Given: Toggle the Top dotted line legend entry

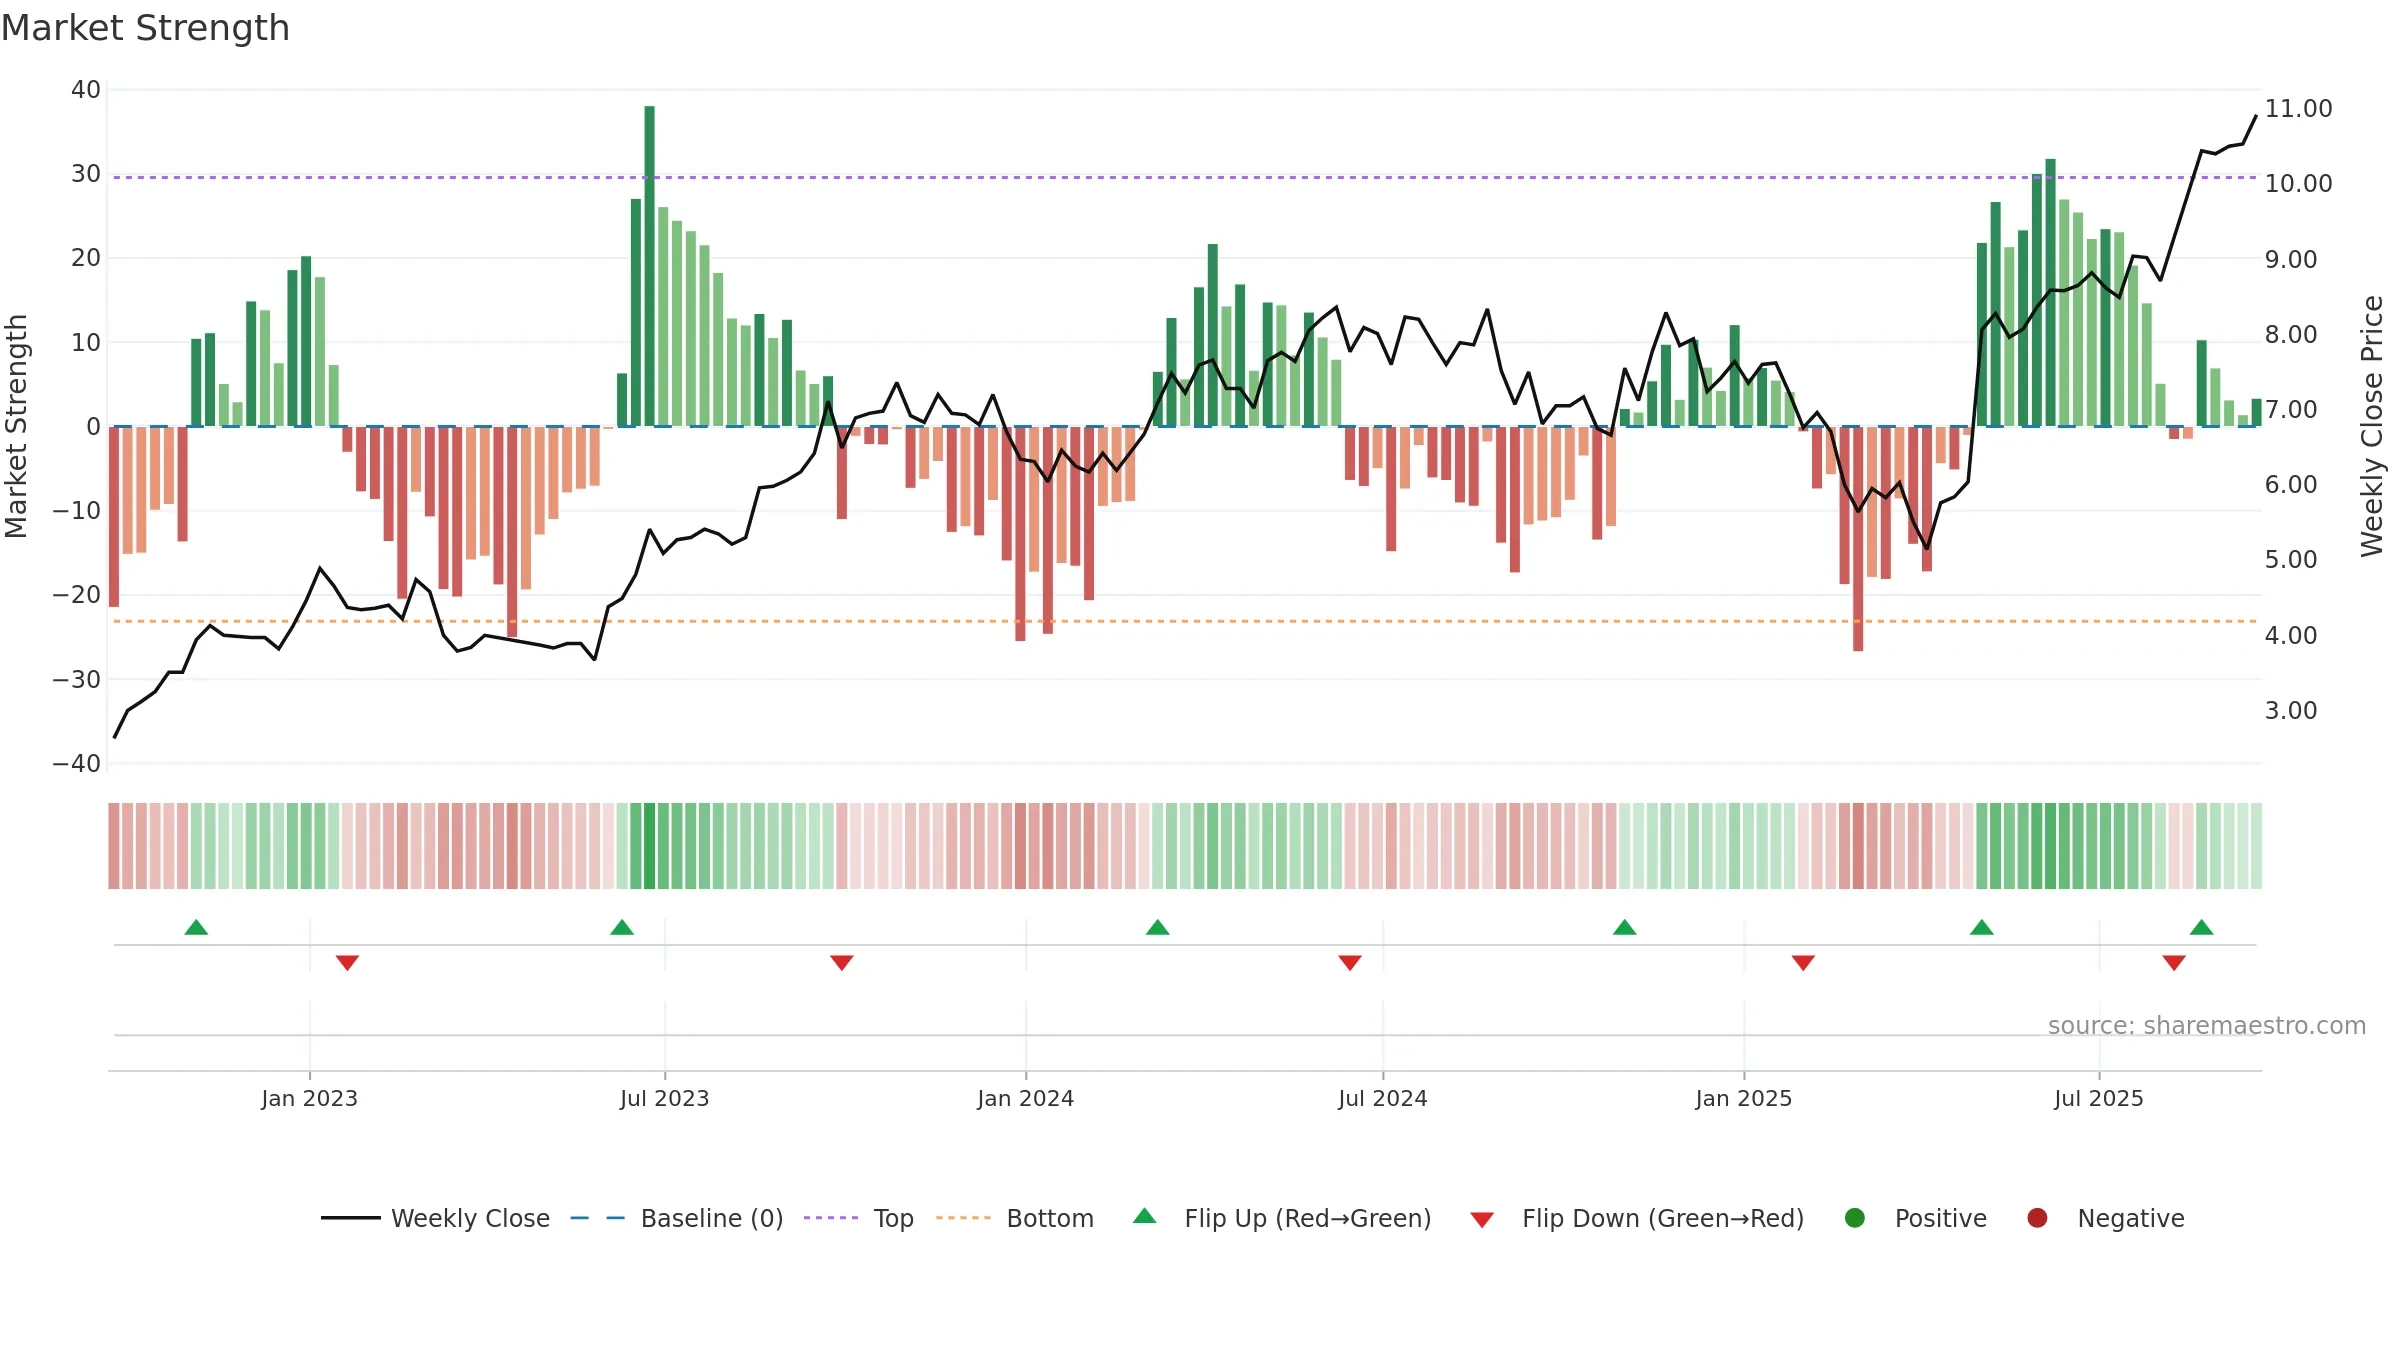Looking at the screenshot, I should [x=859, y=1218].
